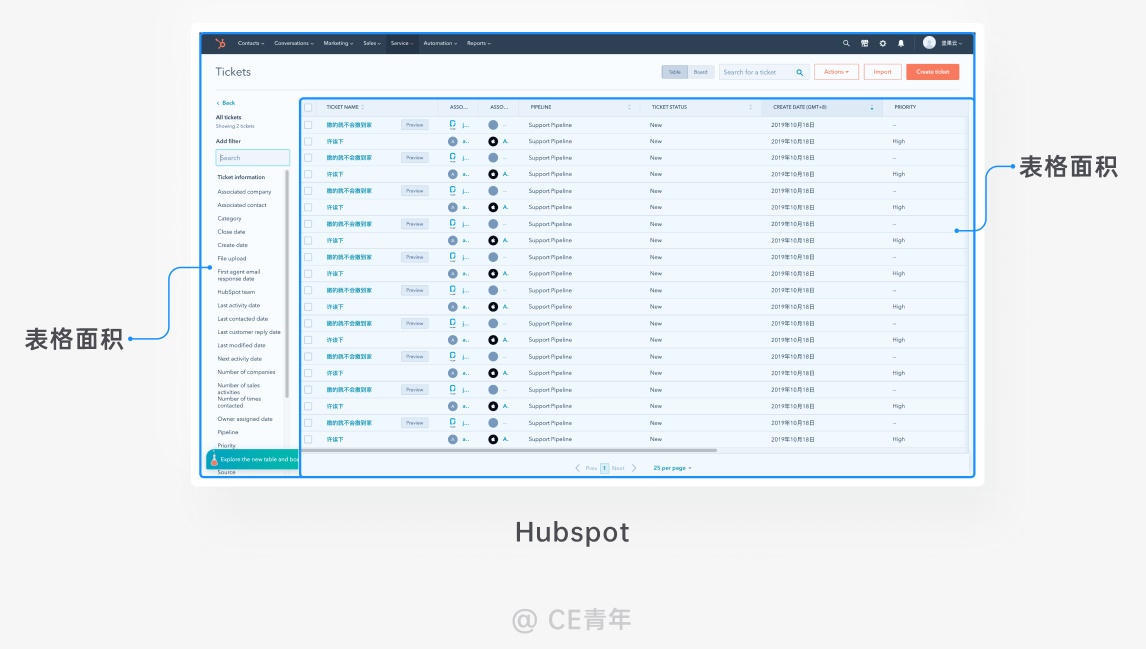This screenshot has width=1146, height=649.
Task: Click the Import button
Action: tap(882, 72)
